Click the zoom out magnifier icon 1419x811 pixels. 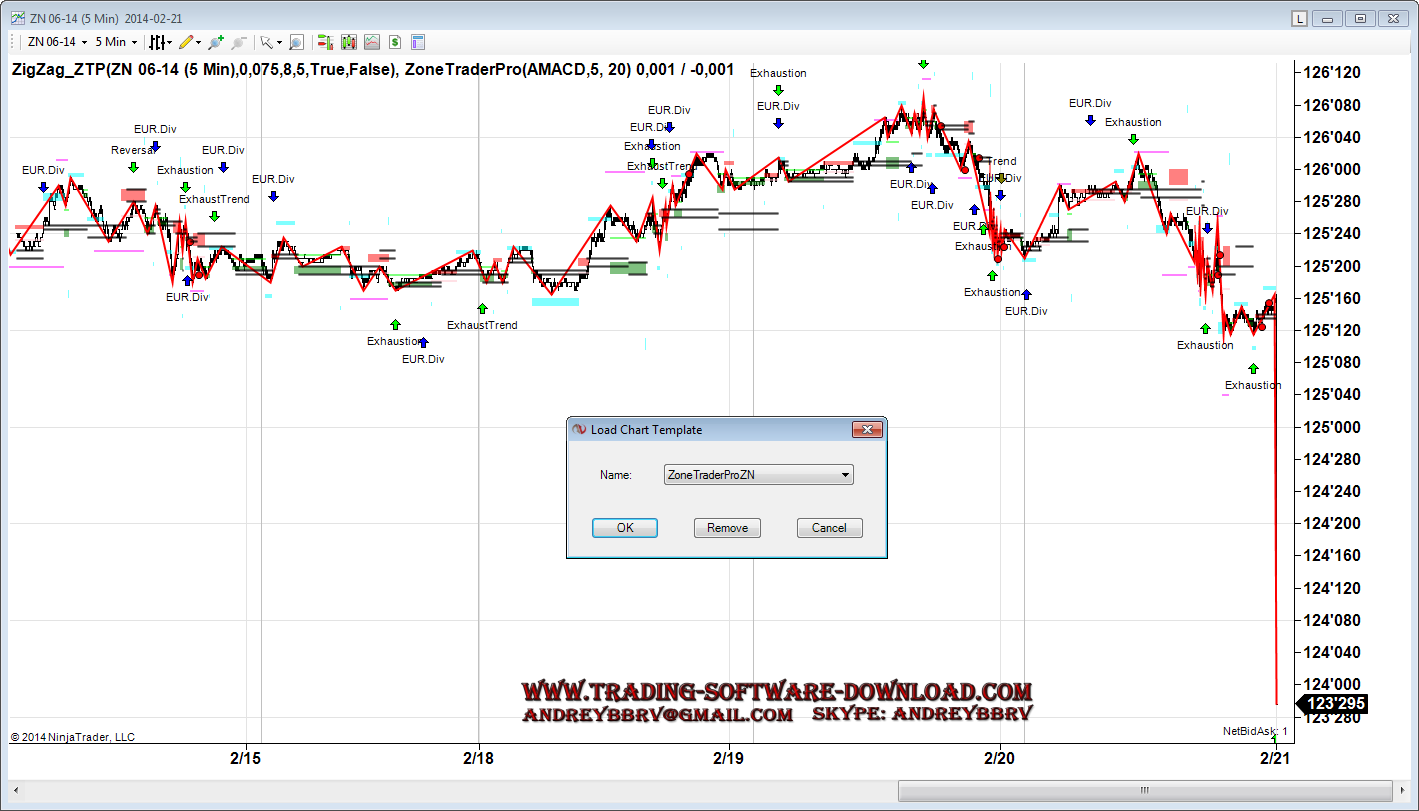[238, 42]
